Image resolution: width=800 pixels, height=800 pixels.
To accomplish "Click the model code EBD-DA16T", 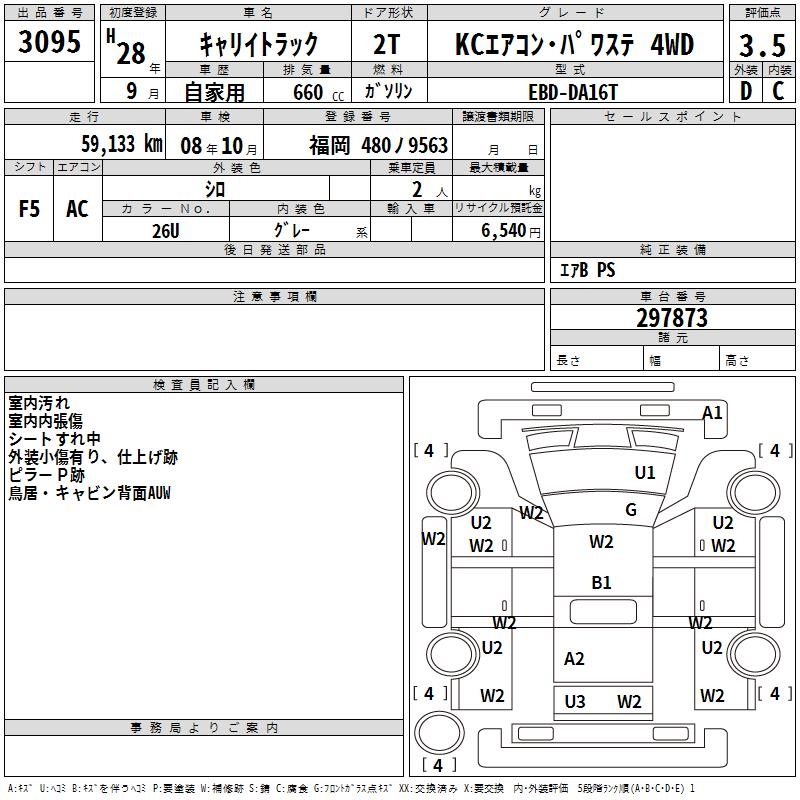I will point(573,93).
